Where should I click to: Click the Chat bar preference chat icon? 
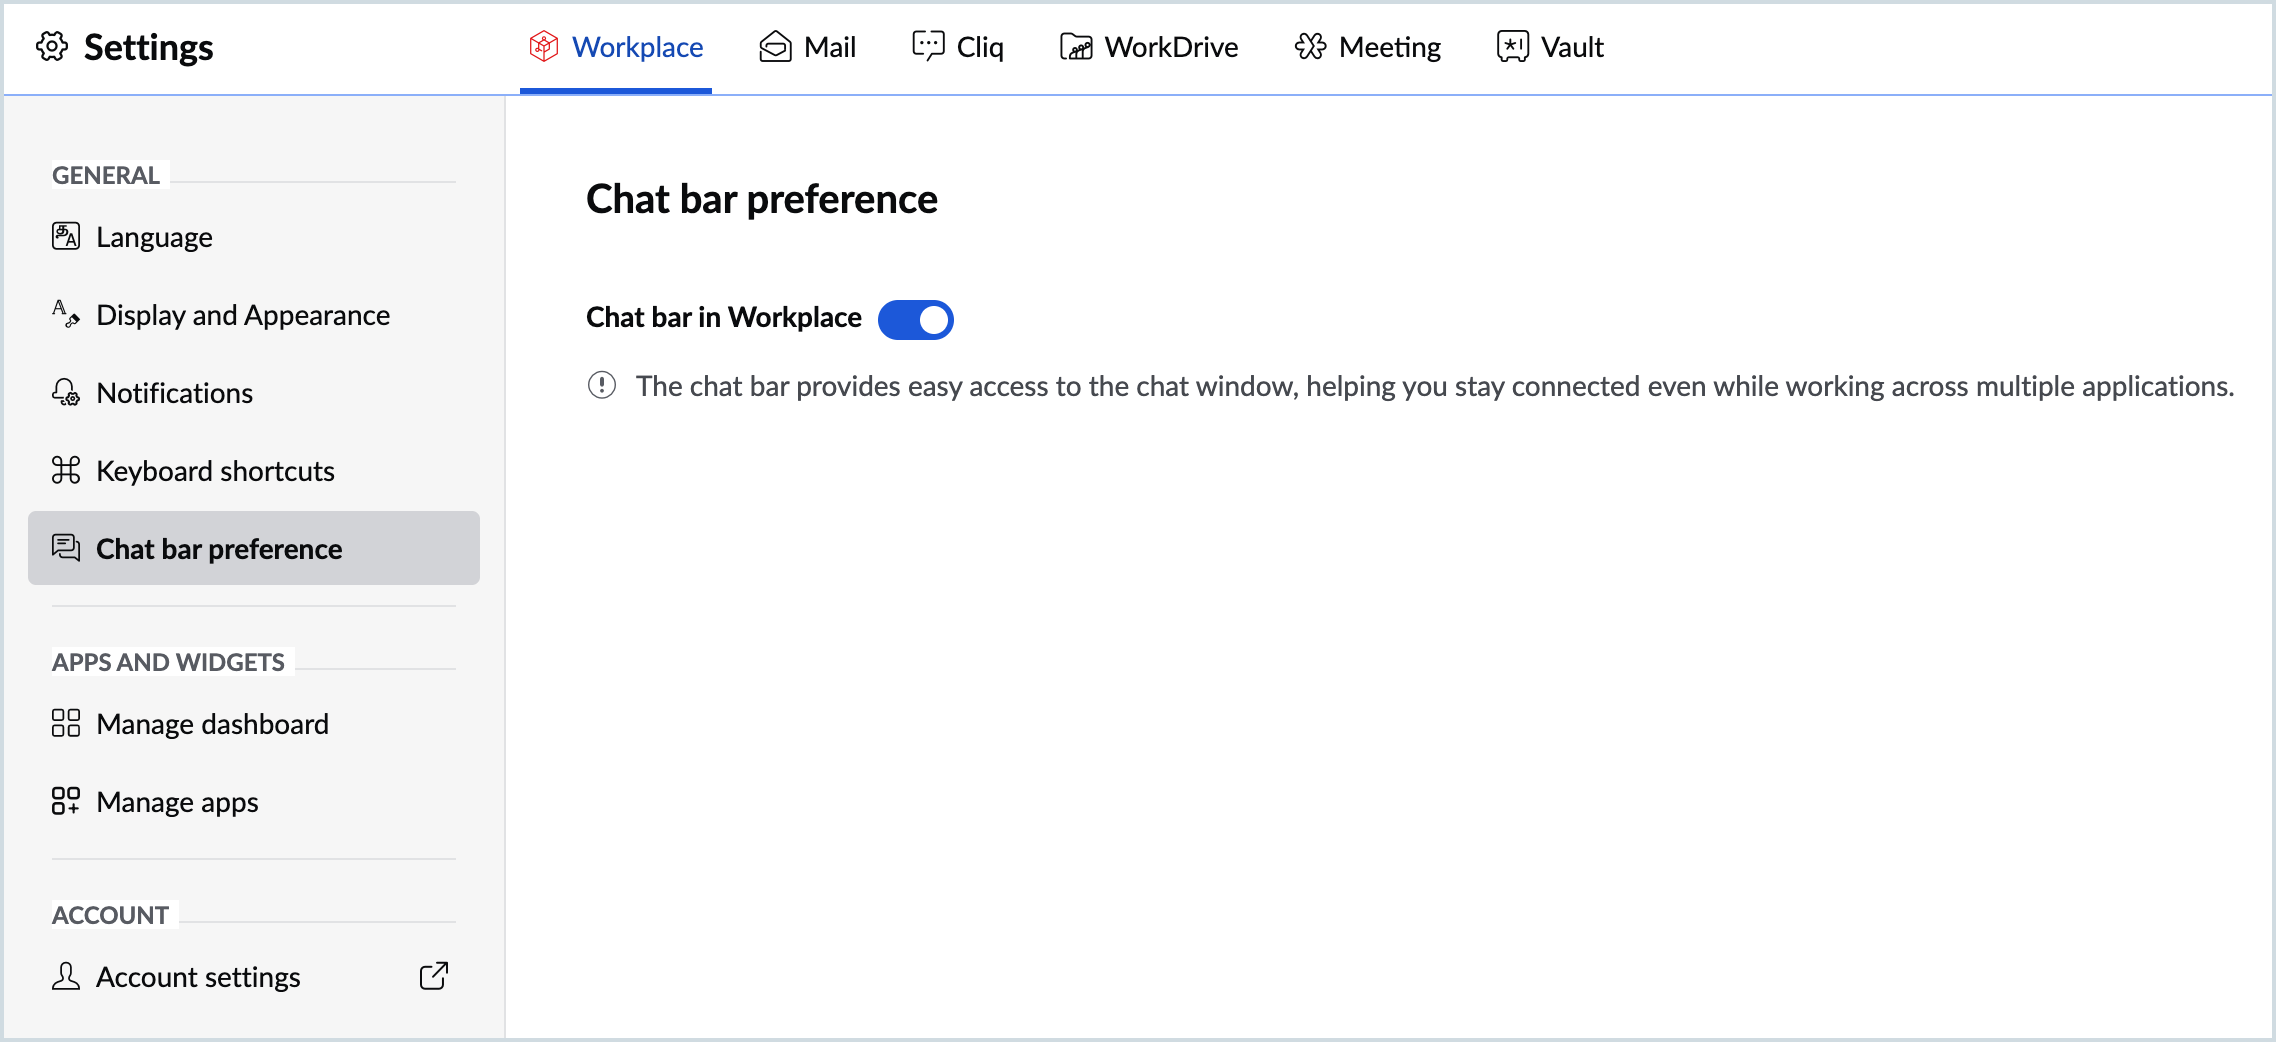pyautogui.click(x=66, y=548)
